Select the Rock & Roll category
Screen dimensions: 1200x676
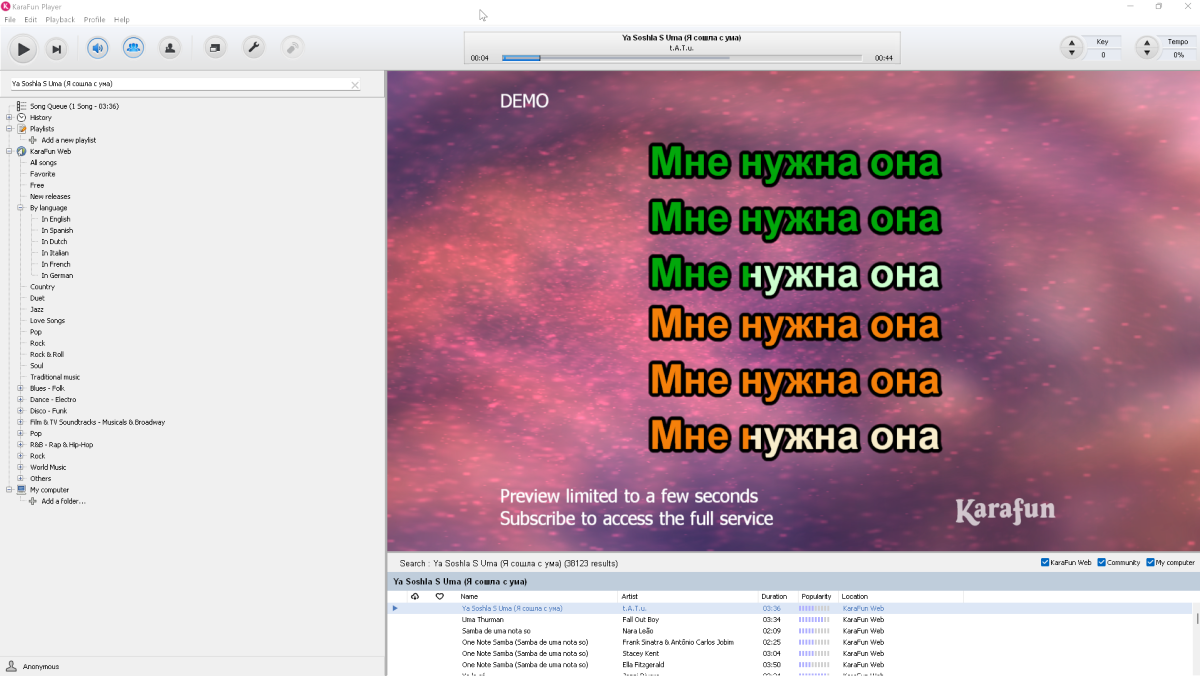tap(47, 354)
